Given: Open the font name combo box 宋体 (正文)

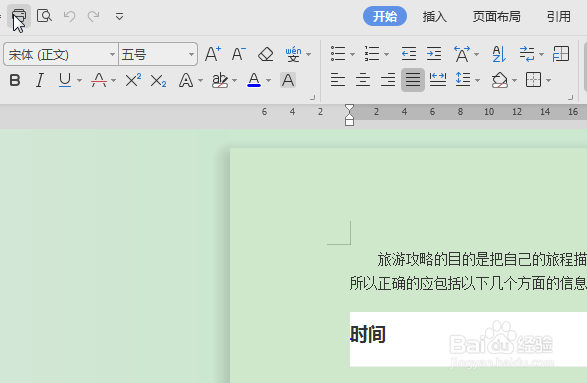Looking at the screenshot, I should [61, 54].
